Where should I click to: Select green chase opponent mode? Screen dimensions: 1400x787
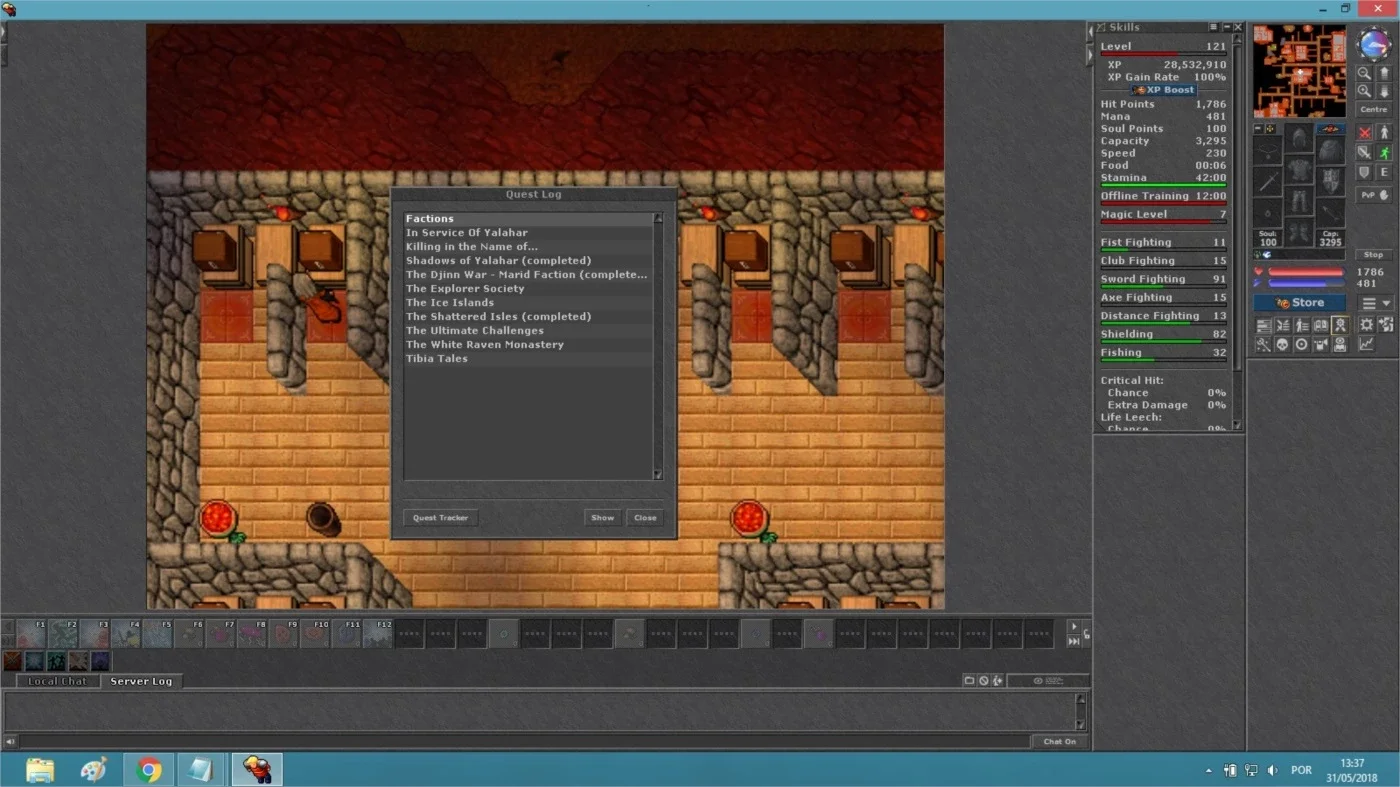tap(1385, 153)
